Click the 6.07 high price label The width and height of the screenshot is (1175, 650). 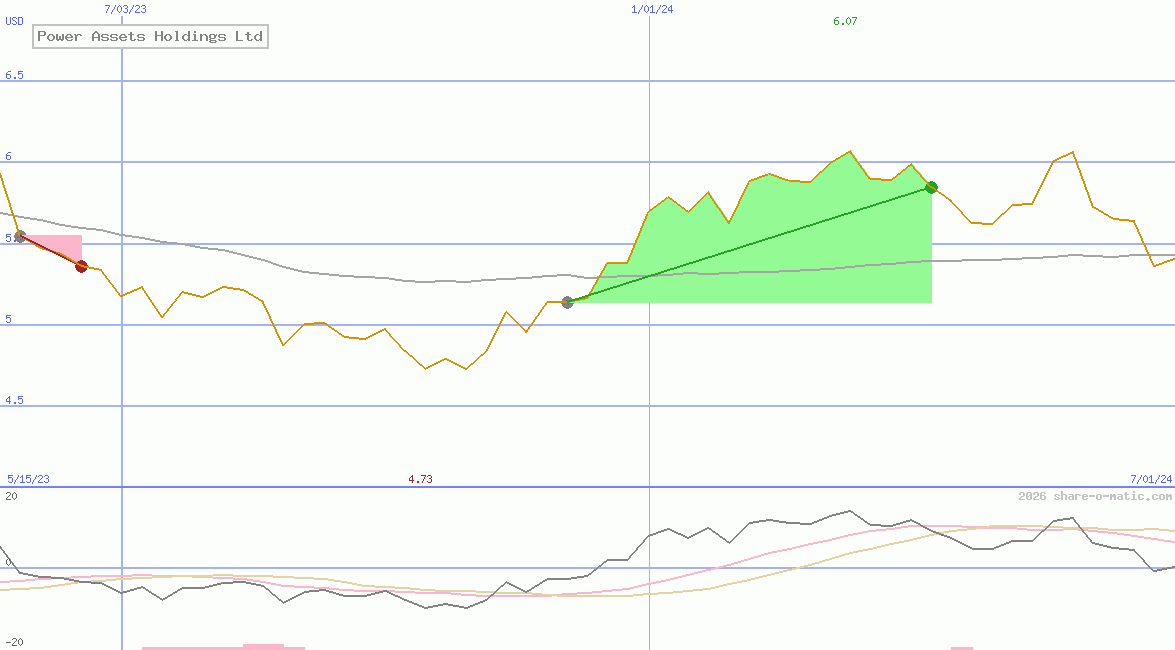coord(845,21)
